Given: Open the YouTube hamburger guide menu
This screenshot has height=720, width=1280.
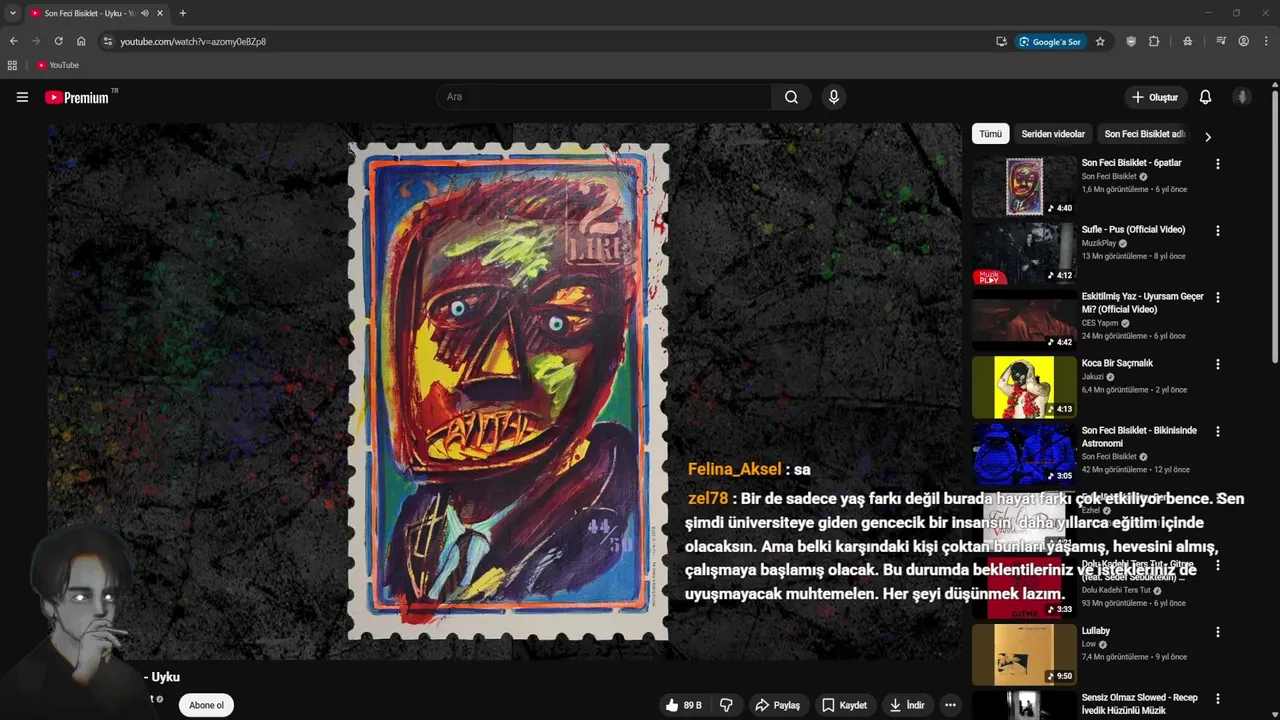Looking at the screenshot, I should click(22, 97).
